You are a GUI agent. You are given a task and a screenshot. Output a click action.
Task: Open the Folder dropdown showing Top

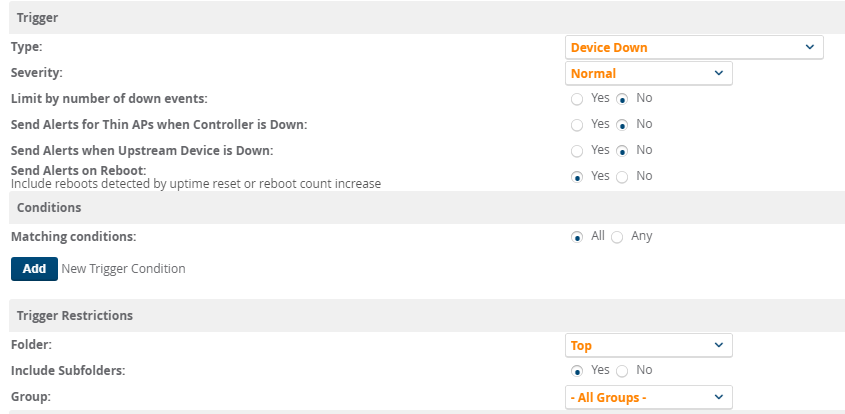[x=648, y=345]
